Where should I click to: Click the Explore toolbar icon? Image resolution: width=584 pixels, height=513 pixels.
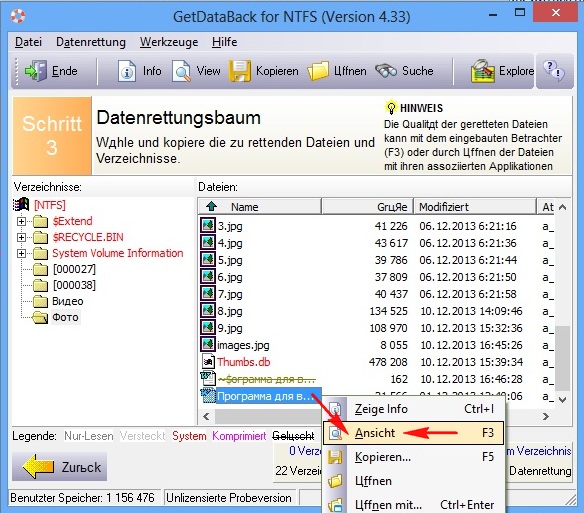click(483, 71)
